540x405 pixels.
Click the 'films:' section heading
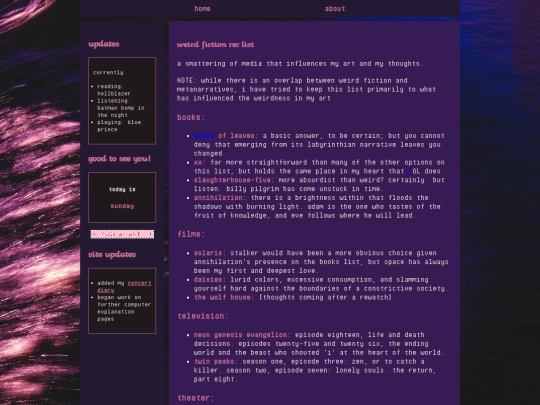click(x=191, y=234)
